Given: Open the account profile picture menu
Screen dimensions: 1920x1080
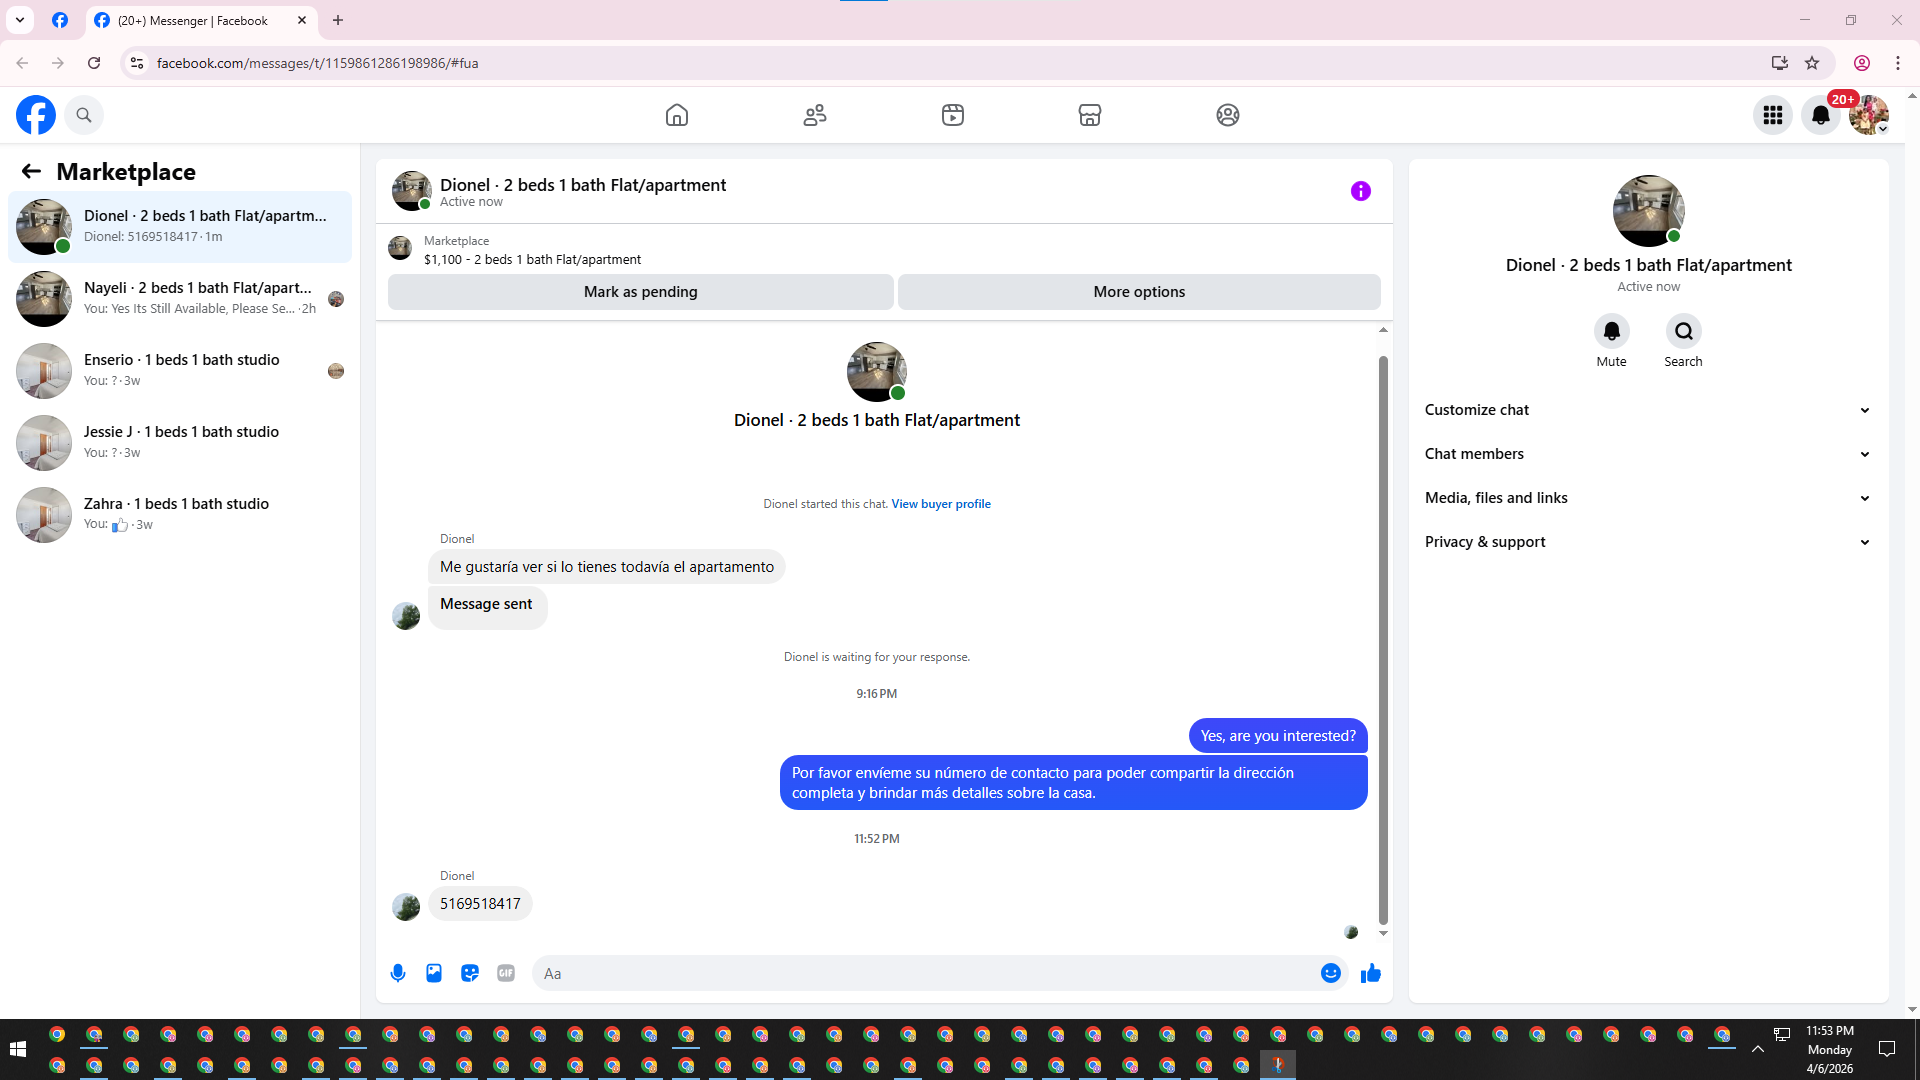Looking at the screenshot, I should pos(1869,115).
